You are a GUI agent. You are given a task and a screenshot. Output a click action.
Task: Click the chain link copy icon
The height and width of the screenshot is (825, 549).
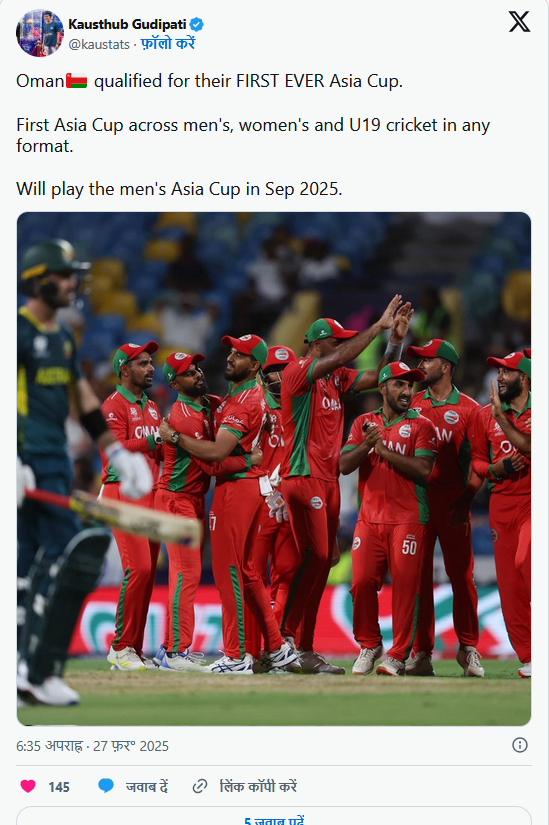(199, 786)
